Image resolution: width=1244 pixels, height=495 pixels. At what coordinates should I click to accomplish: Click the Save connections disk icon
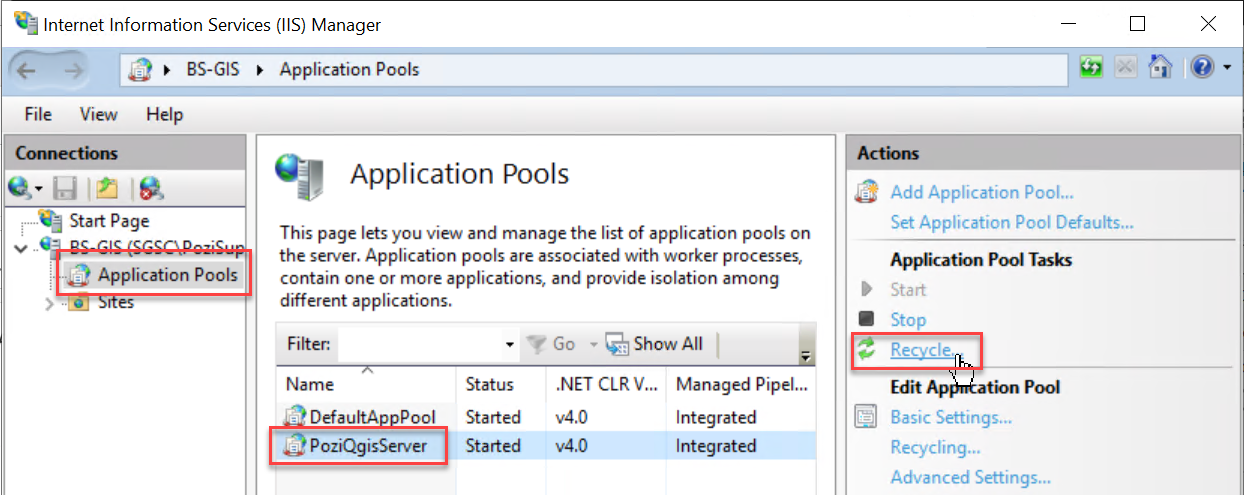tap(65, 187)
